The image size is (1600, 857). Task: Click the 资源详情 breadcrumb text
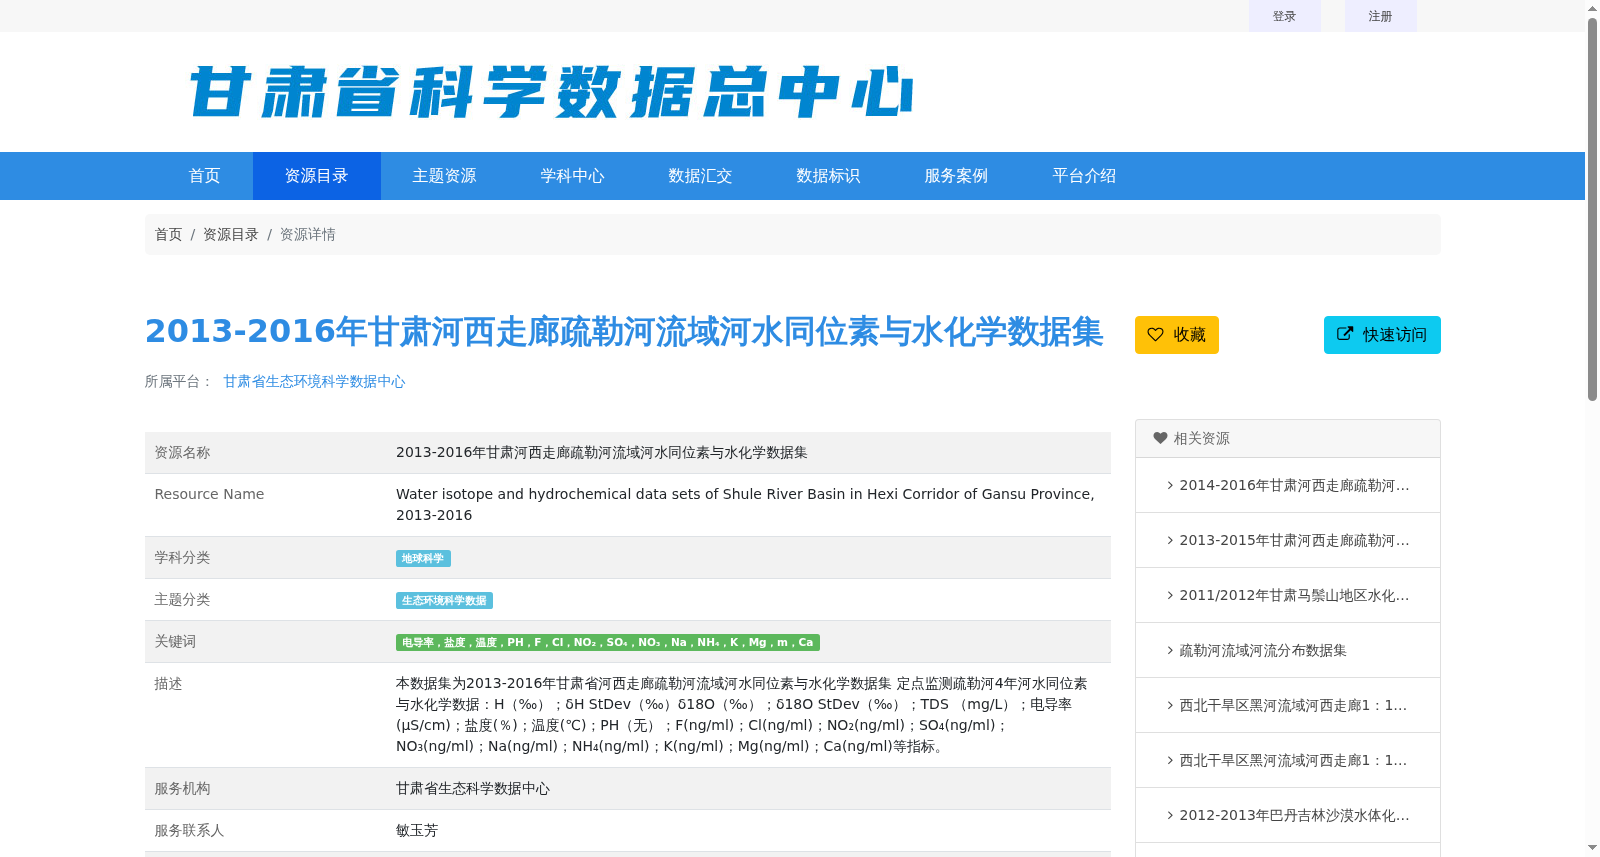point(308,234)
